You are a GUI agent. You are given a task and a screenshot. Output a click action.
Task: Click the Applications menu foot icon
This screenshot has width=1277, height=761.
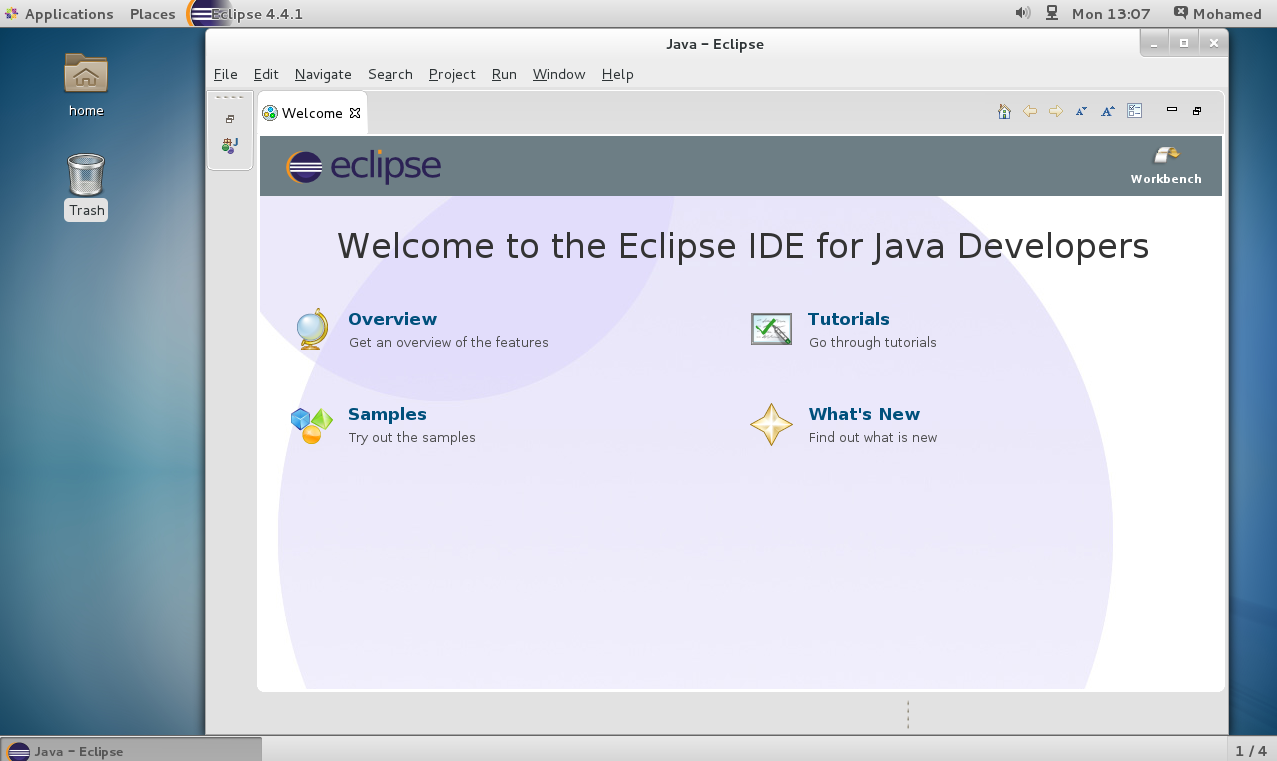(12, 14)
